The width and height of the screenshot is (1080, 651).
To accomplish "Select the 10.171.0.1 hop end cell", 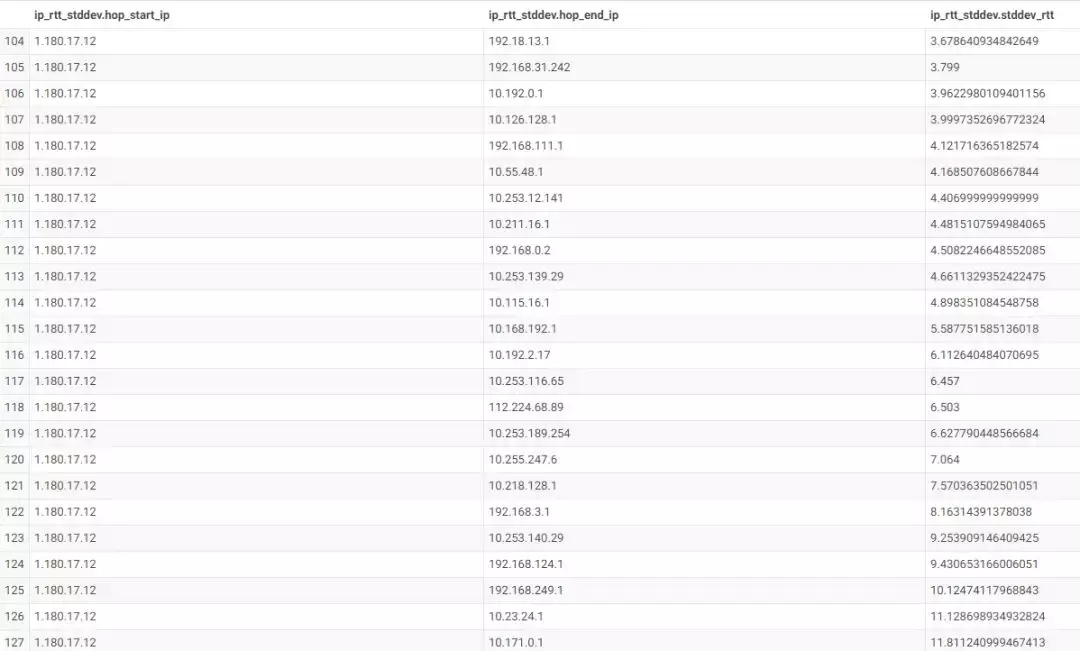I will pyautogui.click(x=516, y=642).
